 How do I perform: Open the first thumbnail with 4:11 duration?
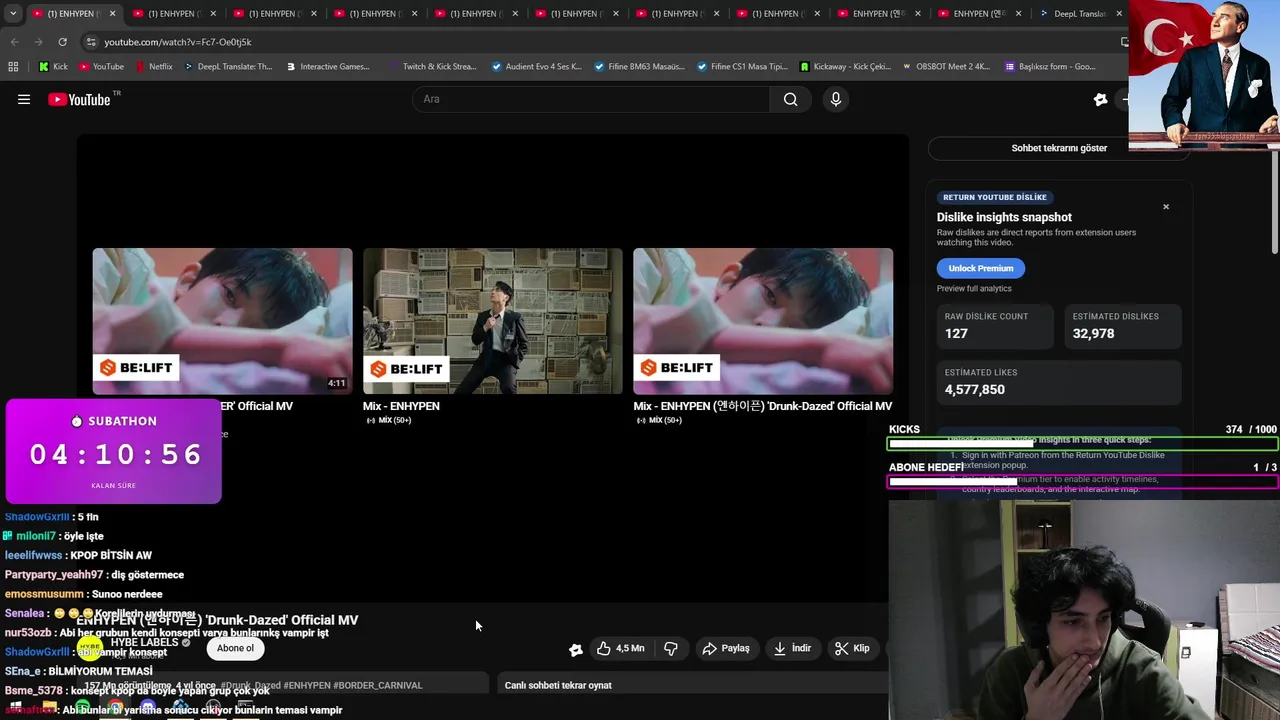coord(222,321)
